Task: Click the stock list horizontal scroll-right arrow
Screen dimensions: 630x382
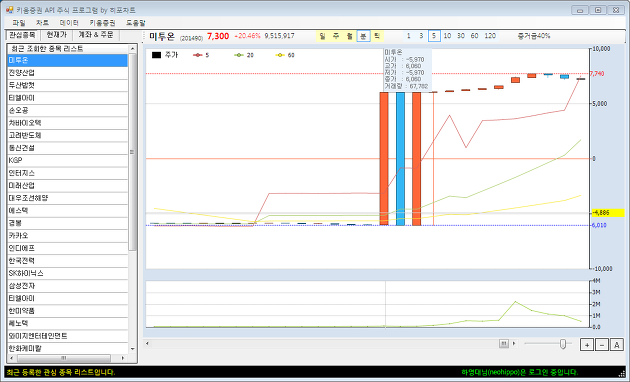Action: 123,358
